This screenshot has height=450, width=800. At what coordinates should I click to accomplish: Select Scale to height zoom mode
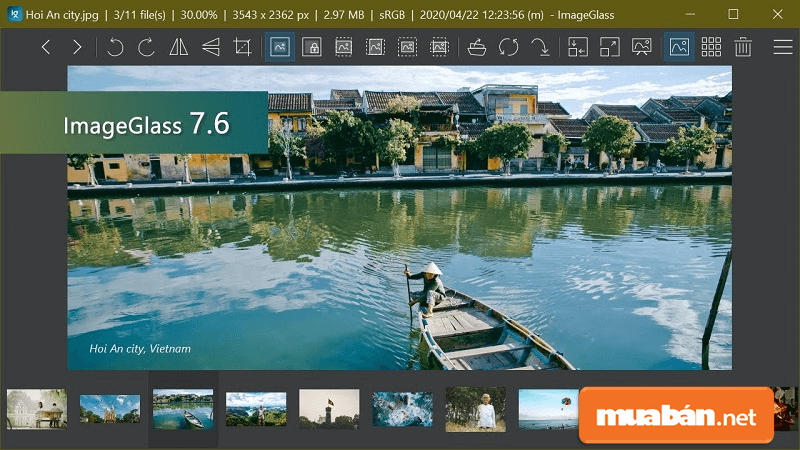pyautogui.click(x=375, y=47)
